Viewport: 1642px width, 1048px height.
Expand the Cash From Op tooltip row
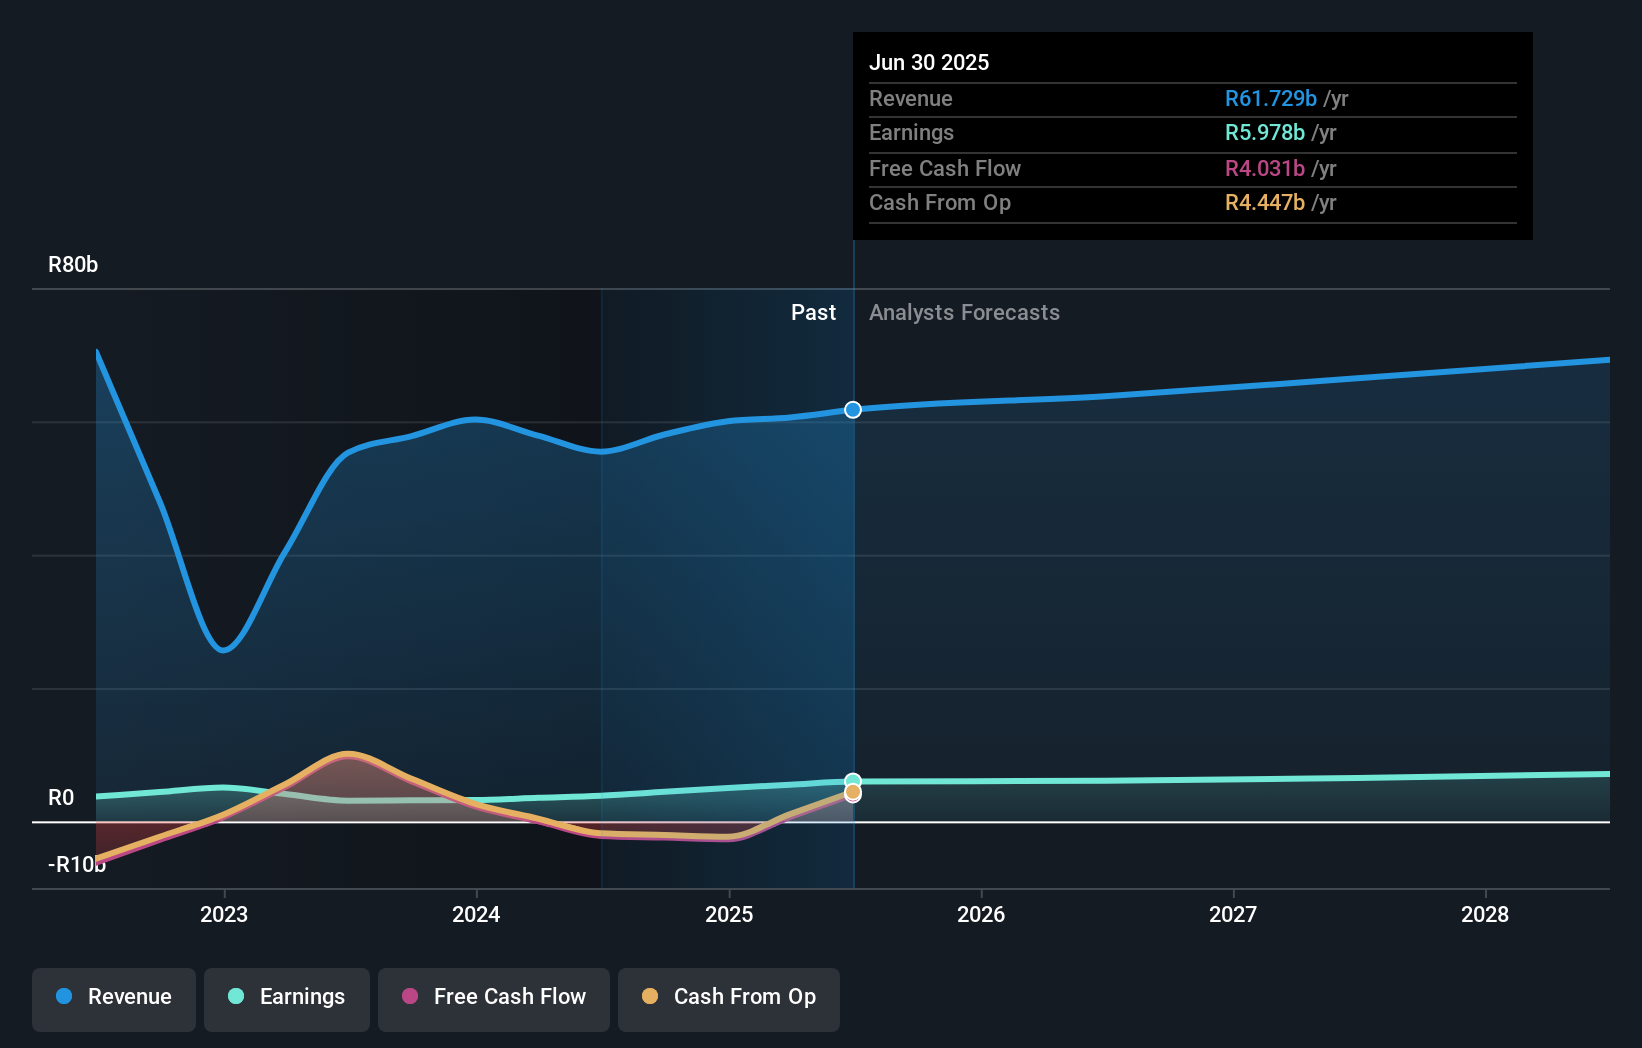1192,202
